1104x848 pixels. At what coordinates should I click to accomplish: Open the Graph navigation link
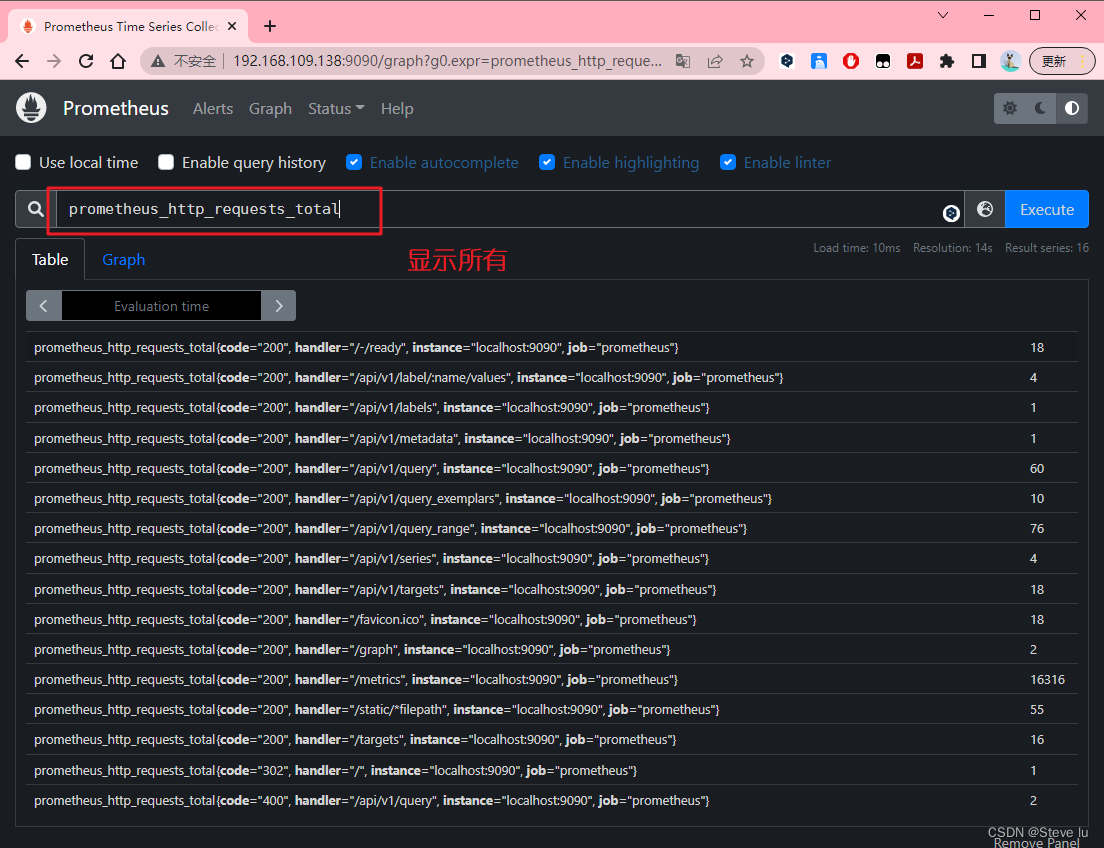pos(270,108)
